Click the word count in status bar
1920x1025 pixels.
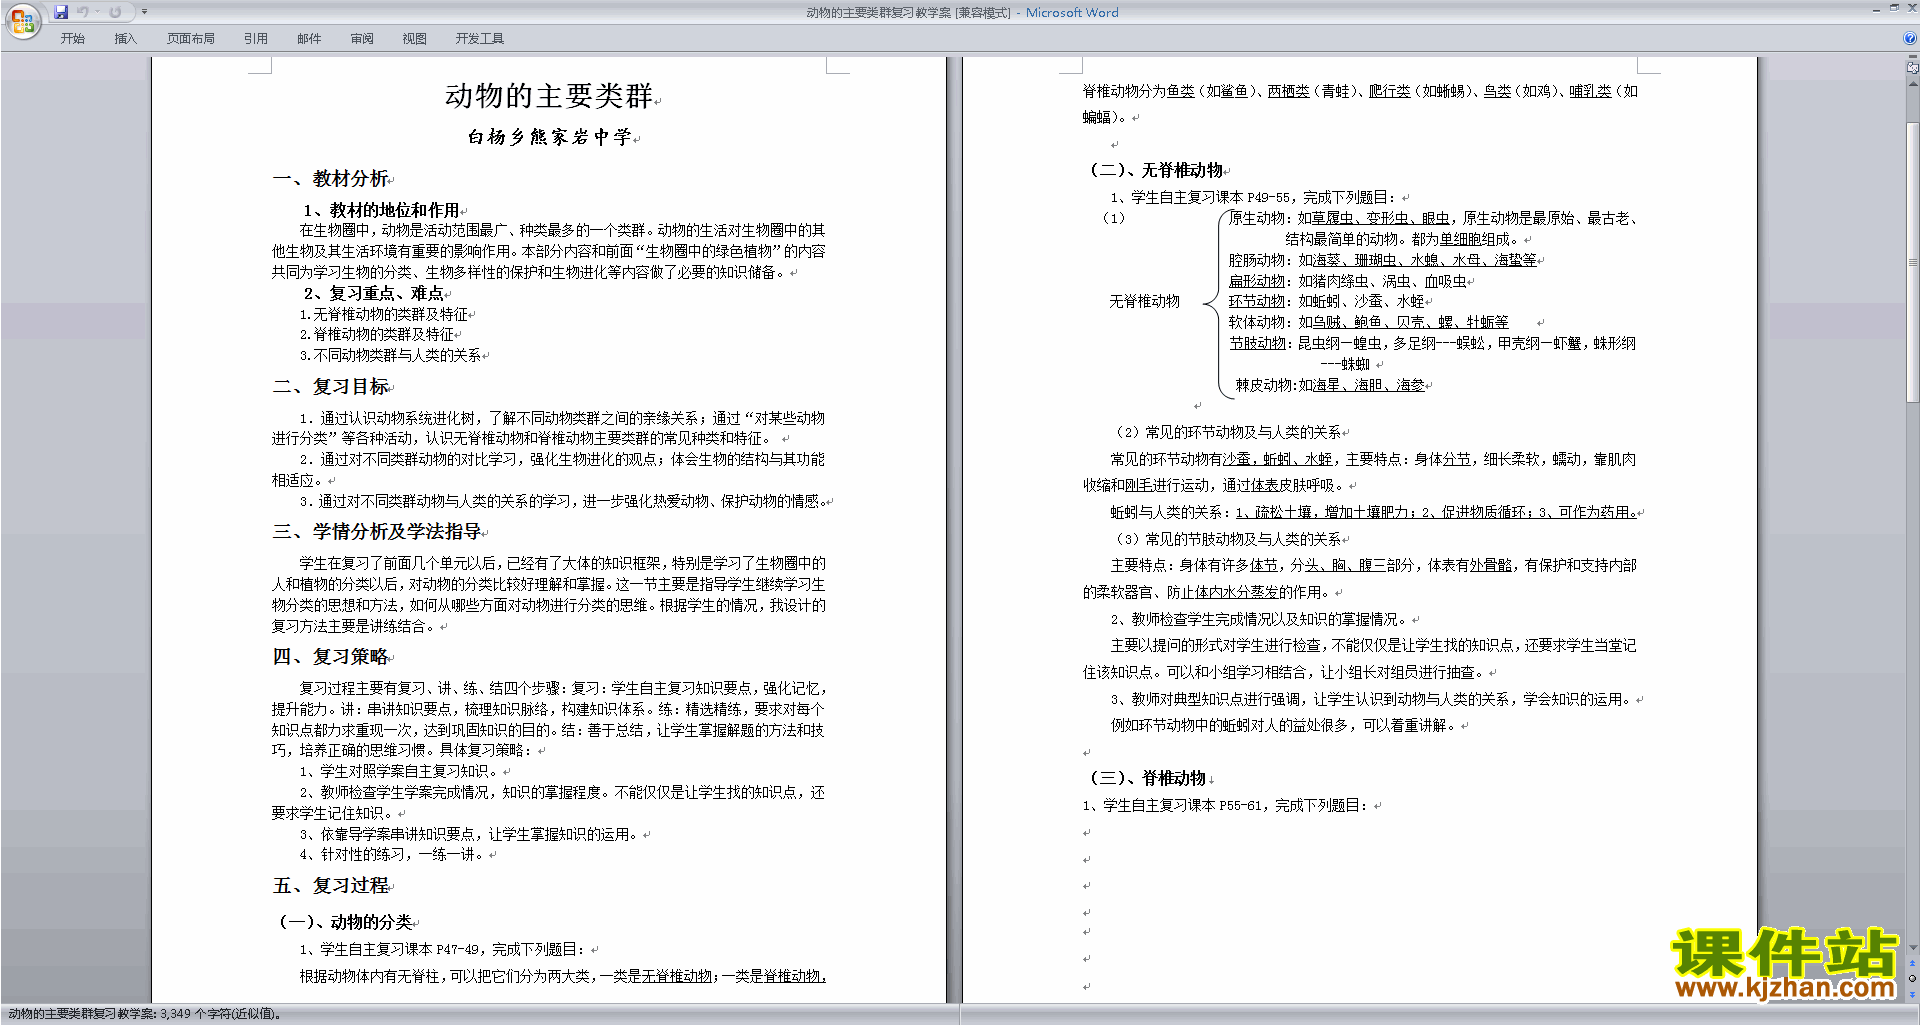click(x=145, y=1014)
